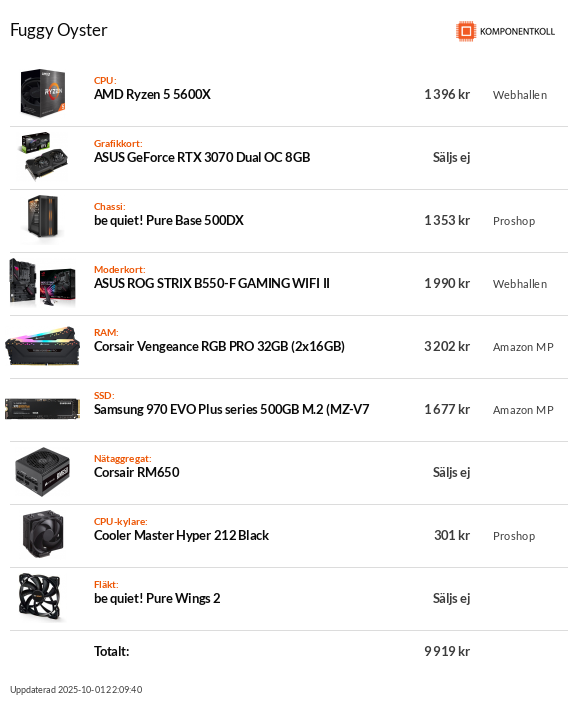
Task: Click the Webhallen store link for the CPU
Action: (520, 95)
